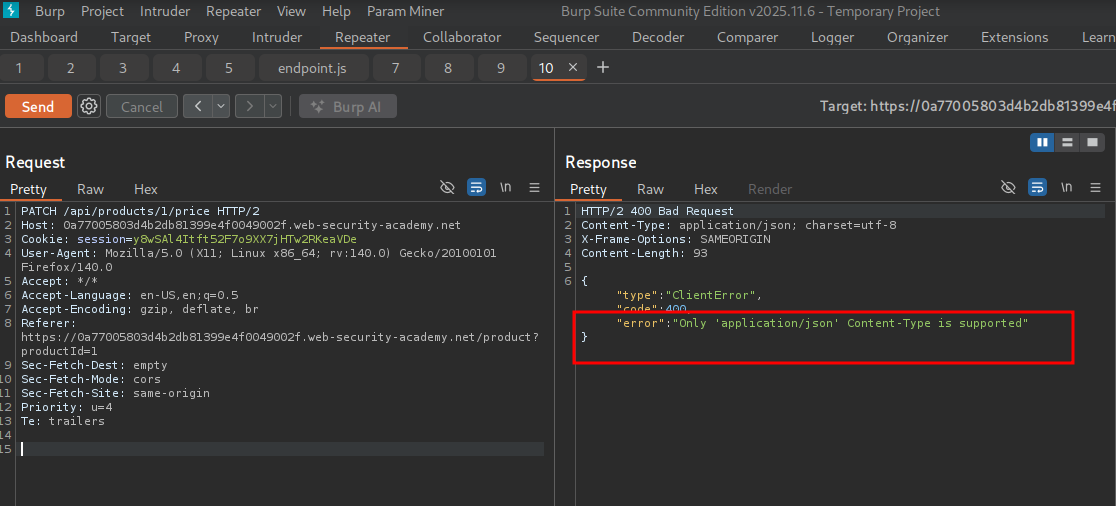
Task: Select Repeater tab 5
Action: (228, 68)
